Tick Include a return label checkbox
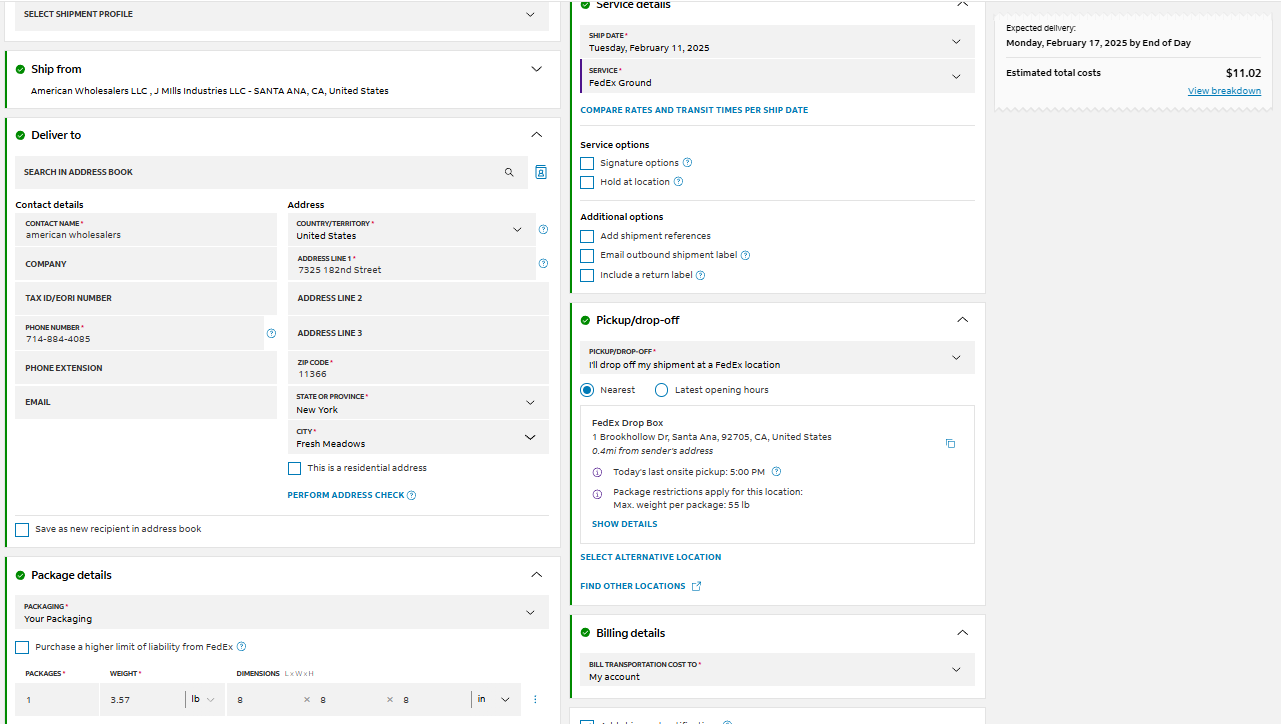The image size is (1281, 724). 587,275
